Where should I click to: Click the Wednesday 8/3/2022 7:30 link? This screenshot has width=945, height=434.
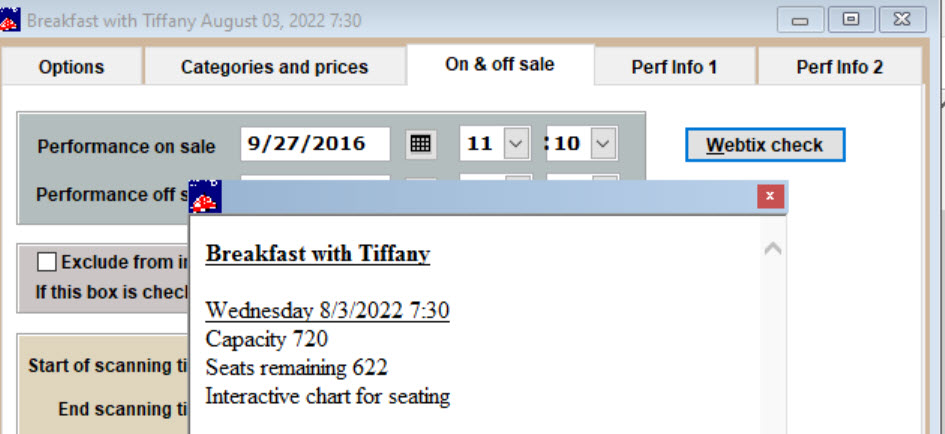(x=327, y=310)
